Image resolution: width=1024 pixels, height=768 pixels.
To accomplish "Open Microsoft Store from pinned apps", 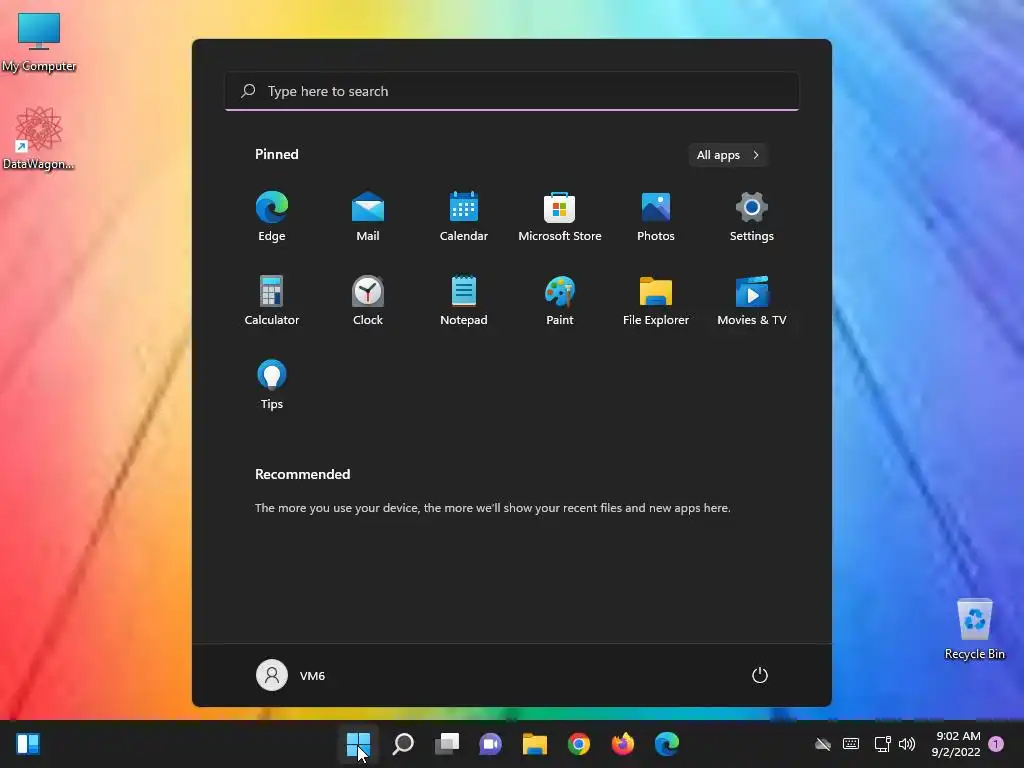I will (560, 217).
